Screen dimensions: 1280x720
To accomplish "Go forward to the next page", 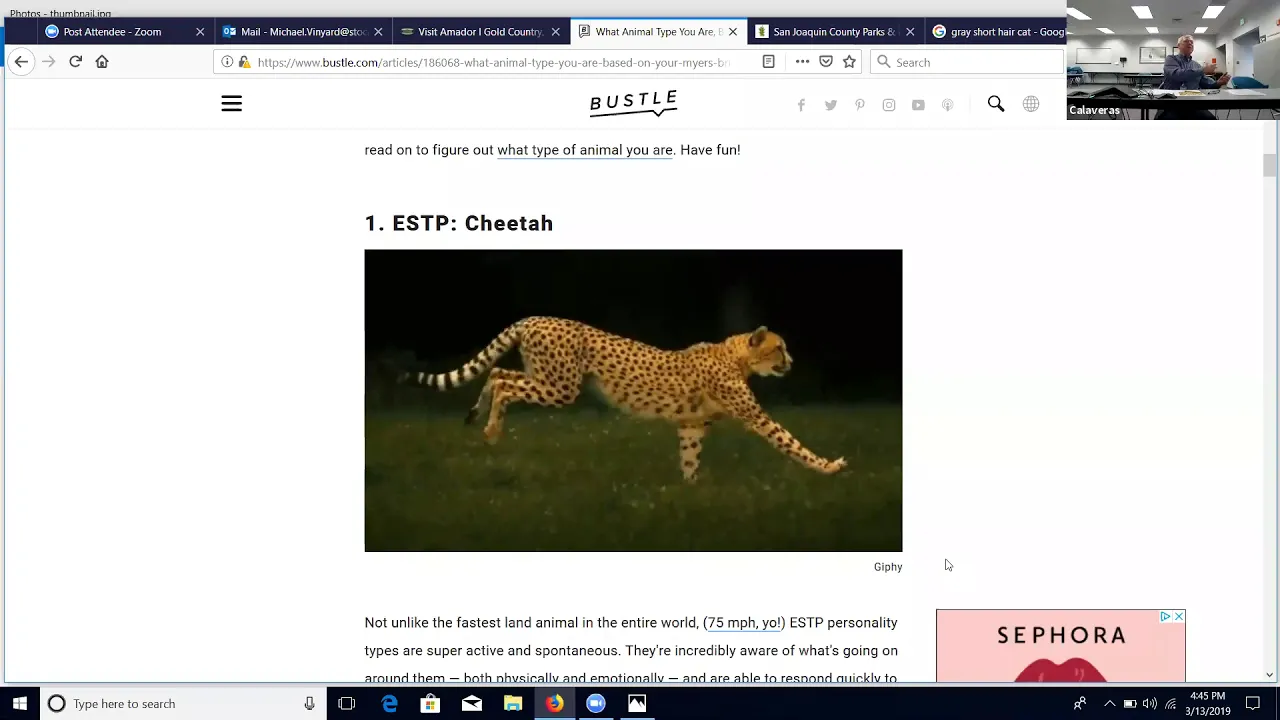I will tap(48, 62).
